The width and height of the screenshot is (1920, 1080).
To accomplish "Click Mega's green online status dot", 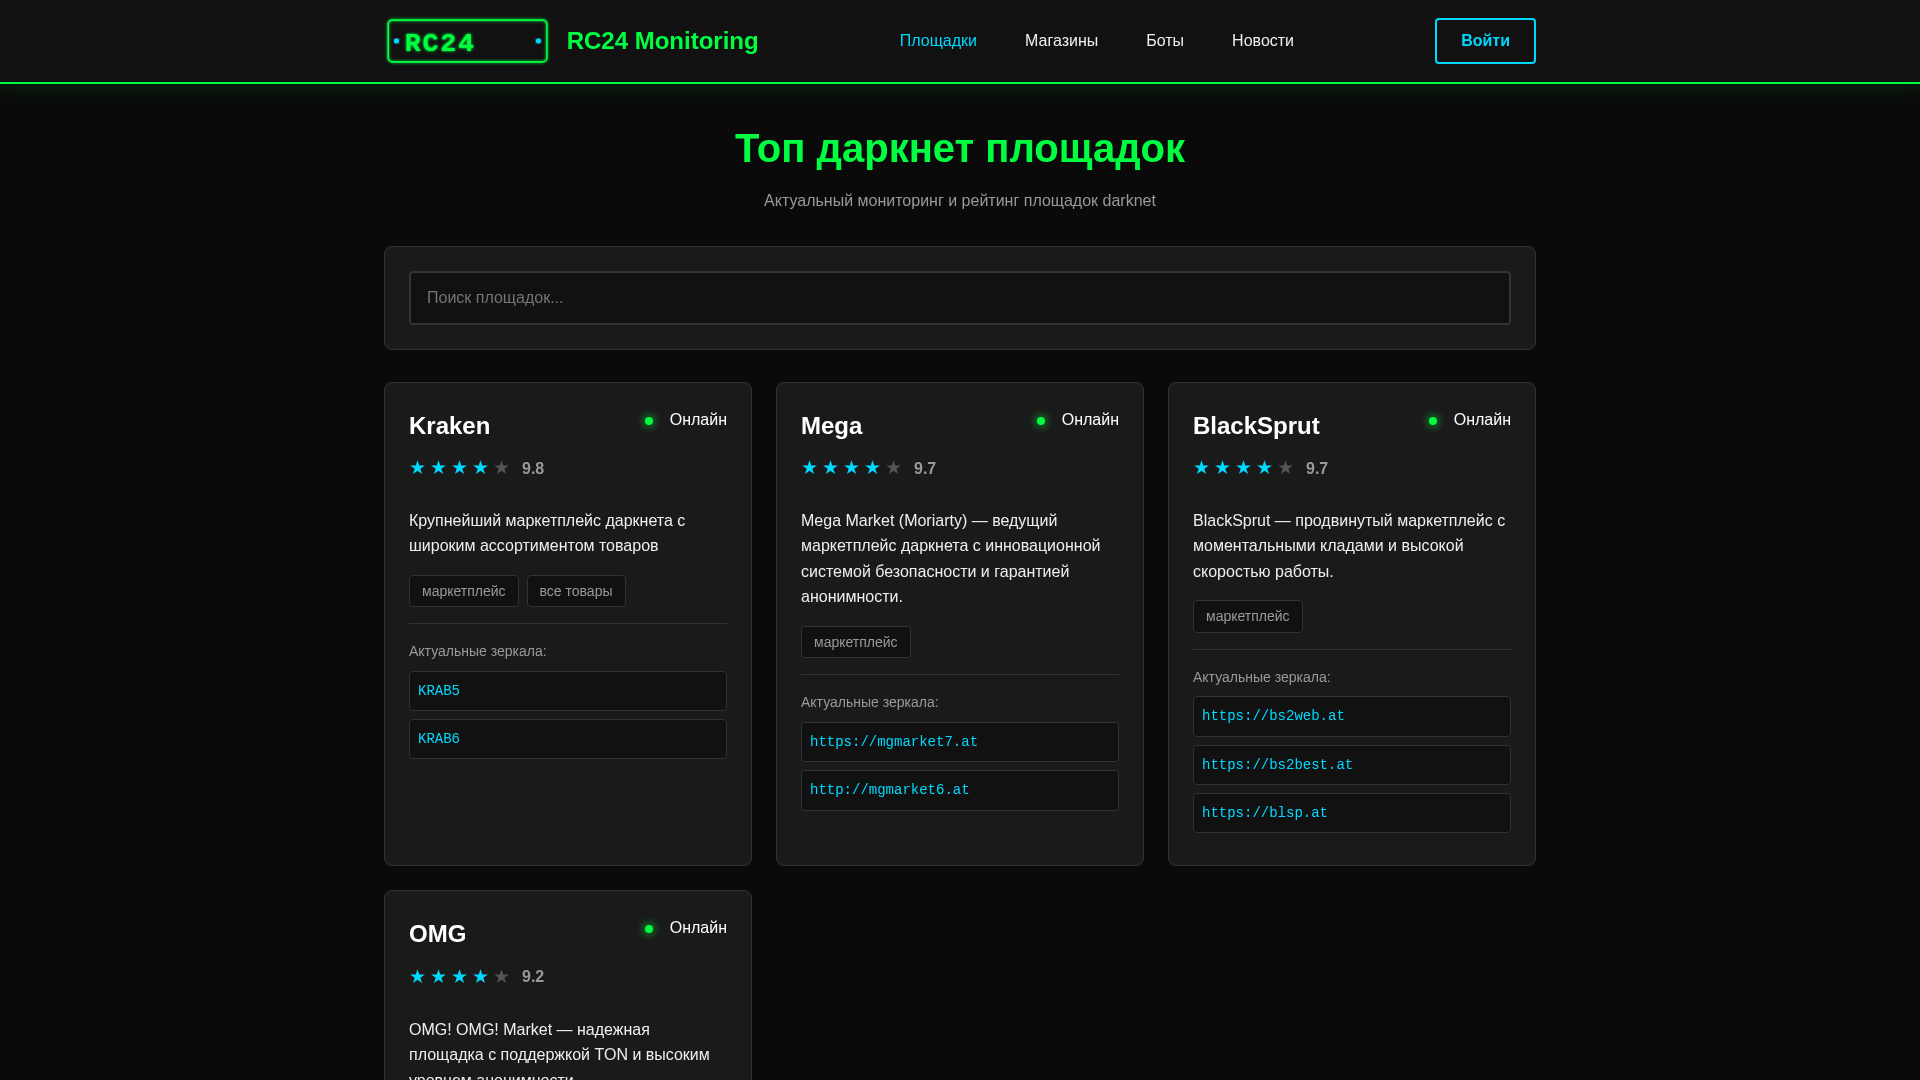I will click(1041, 421).
